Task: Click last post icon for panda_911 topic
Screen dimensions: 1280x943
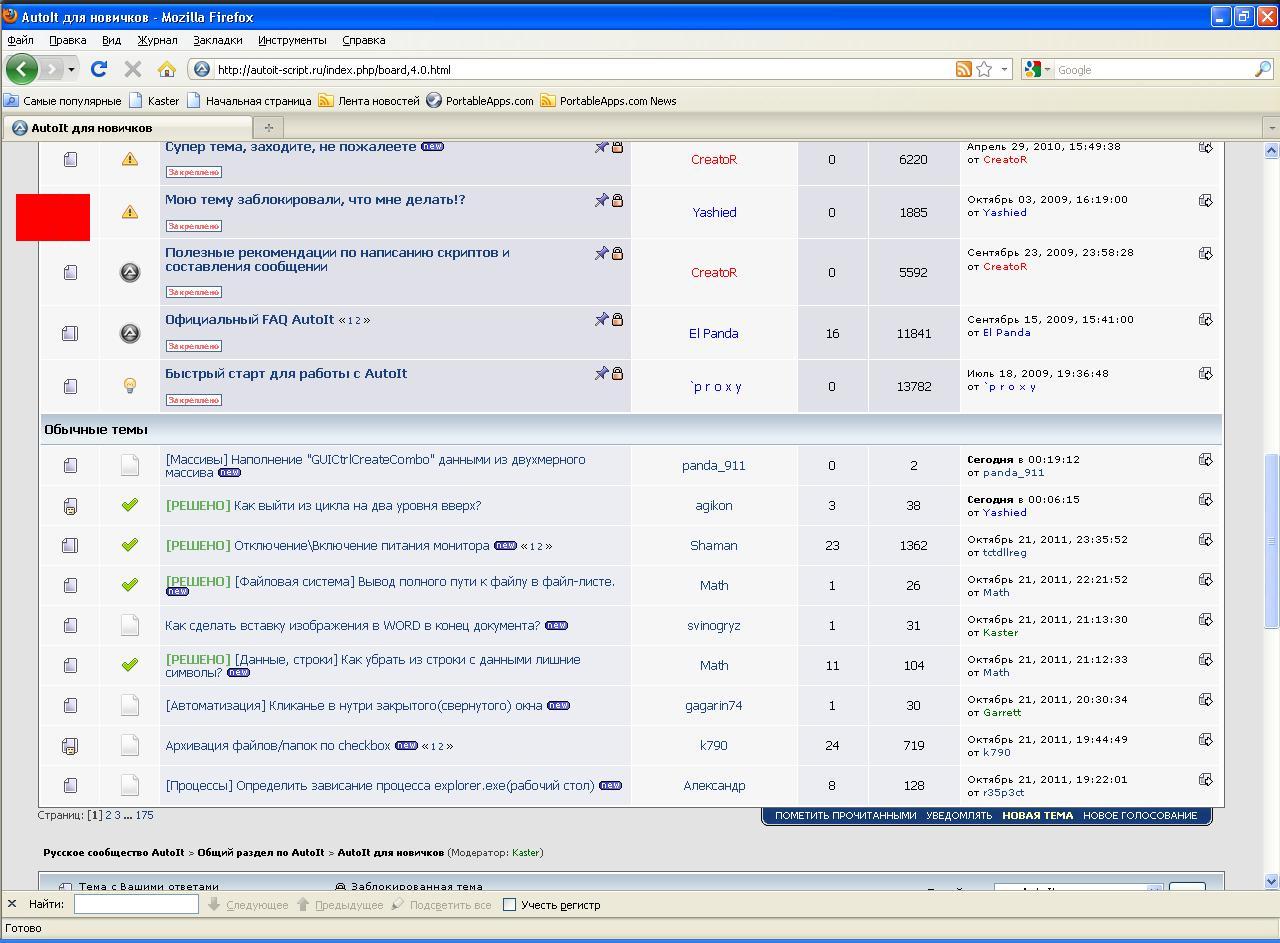Action: 1205,460
